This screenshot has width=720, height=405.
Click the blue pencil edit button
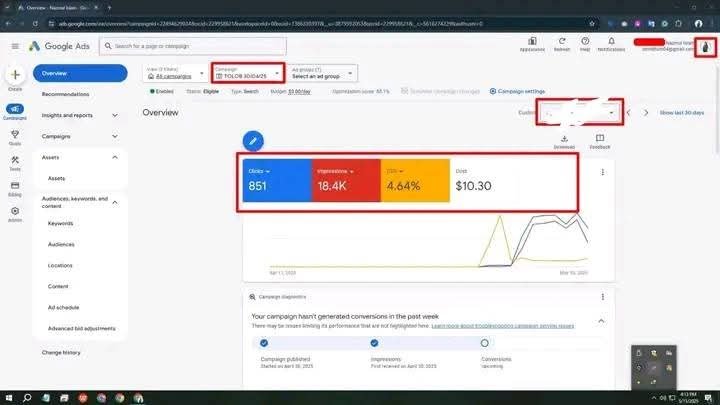pos(254,141)
